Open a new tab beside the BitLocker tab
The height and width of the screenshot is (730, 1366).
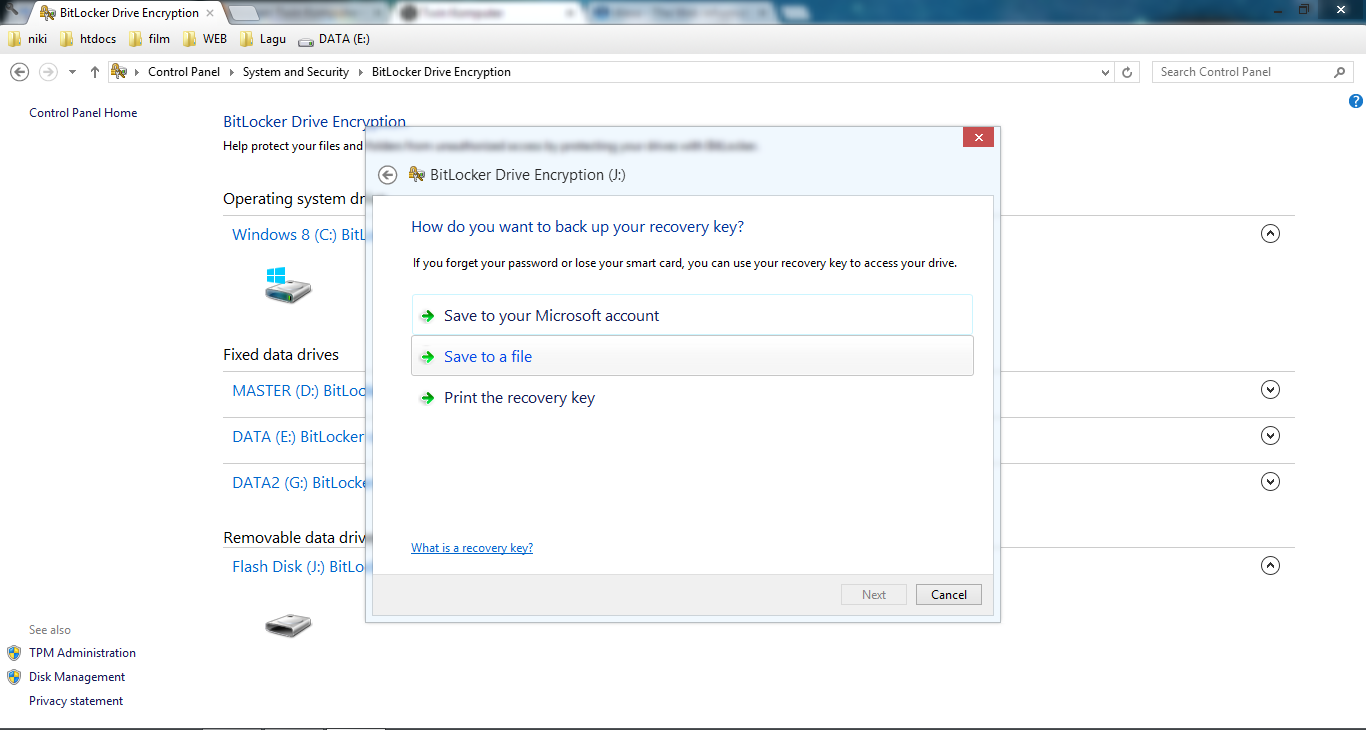[x=245, y=13]
